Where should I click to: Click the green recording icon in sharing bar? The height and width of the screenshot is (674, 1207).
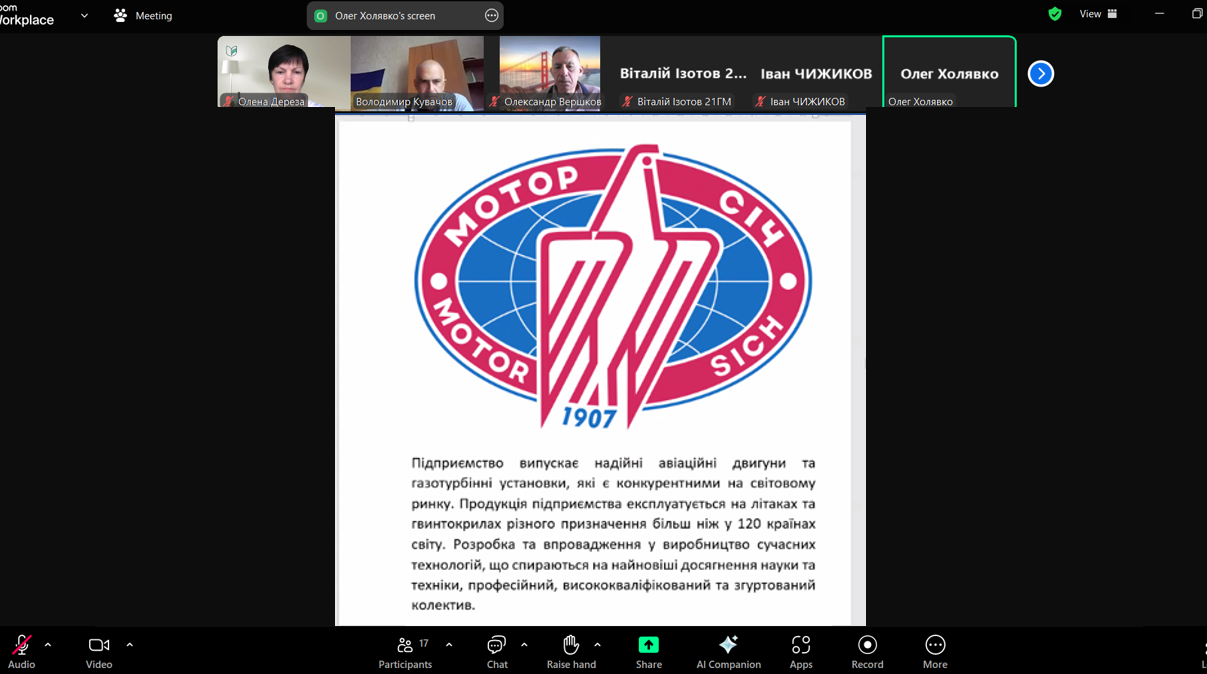(321, 16)
